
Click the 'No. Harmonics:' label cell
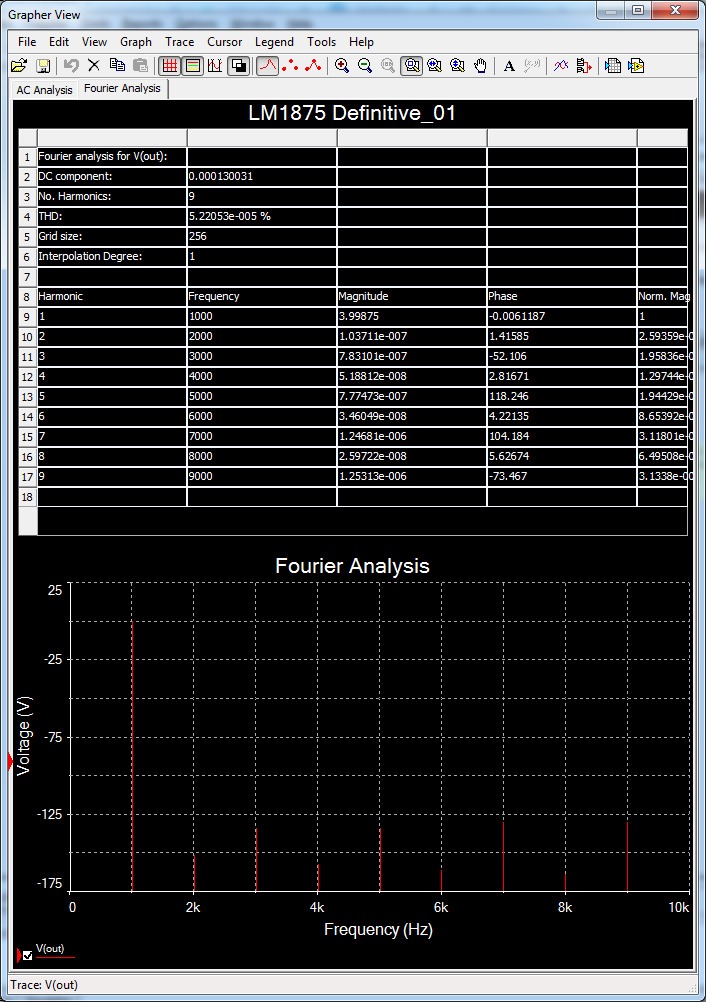point(112,196)
